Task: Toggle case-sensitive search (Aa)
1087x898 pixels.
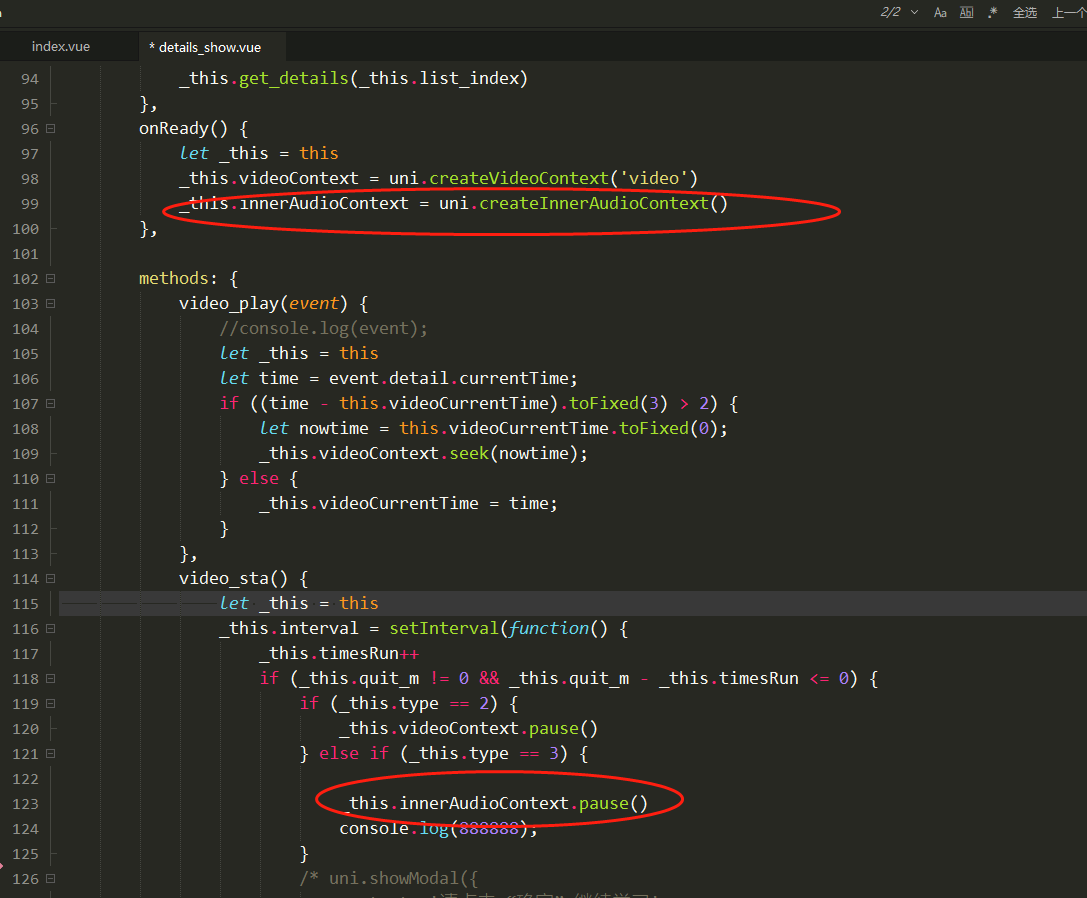Action: point(940,12)
